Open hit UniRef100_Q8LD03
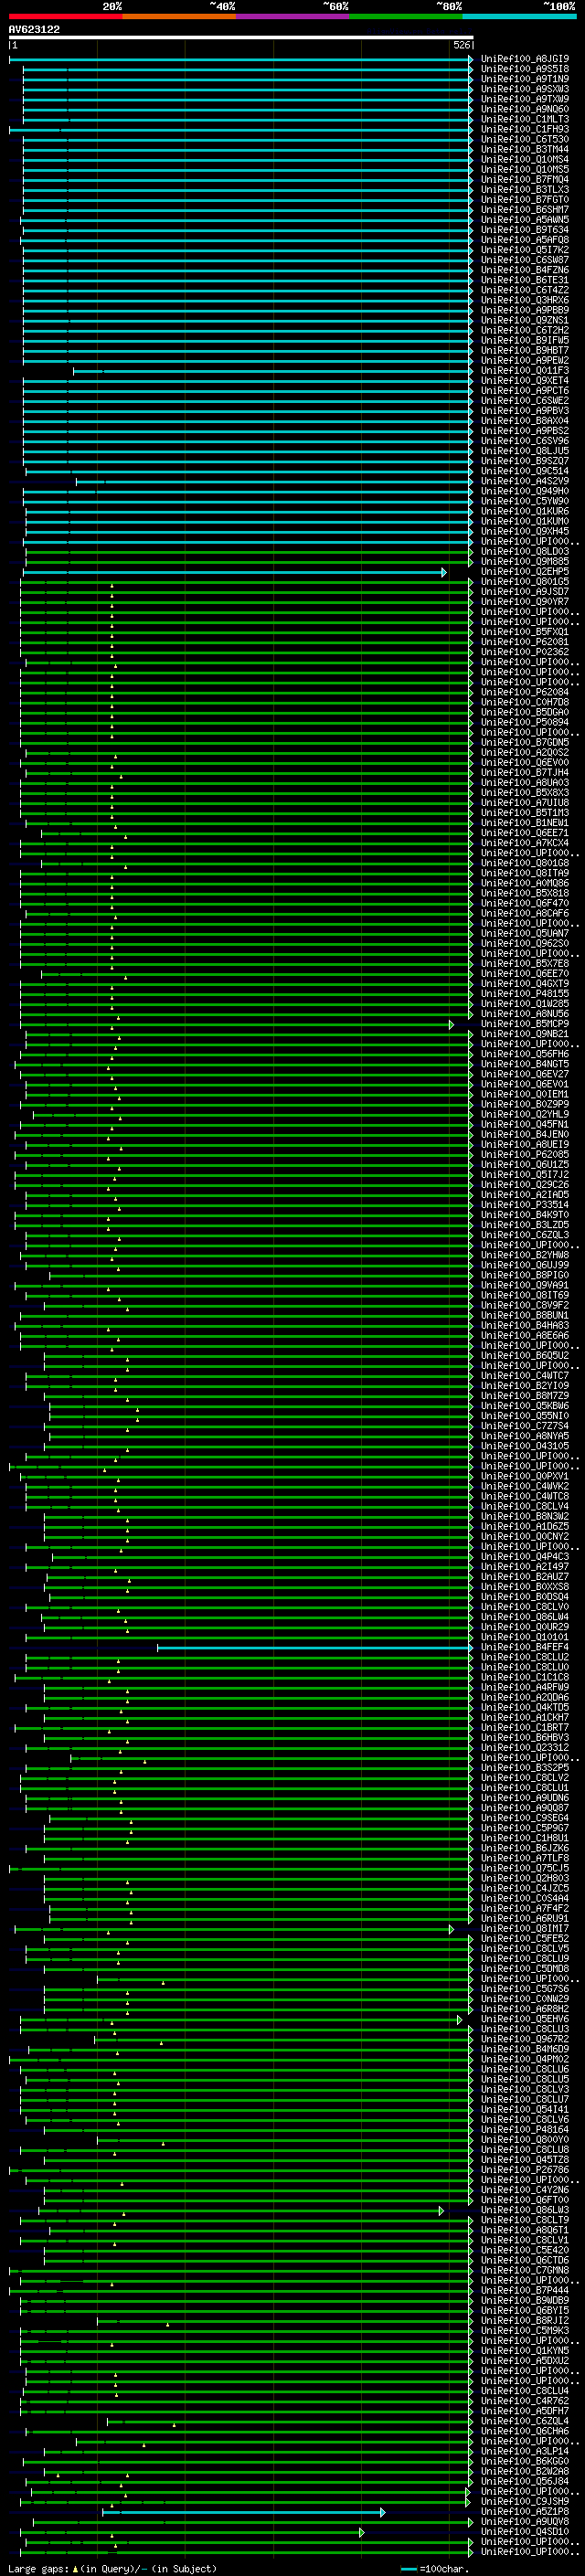The width and height of the screenshot is (585, 2576). tap(525, 552)
